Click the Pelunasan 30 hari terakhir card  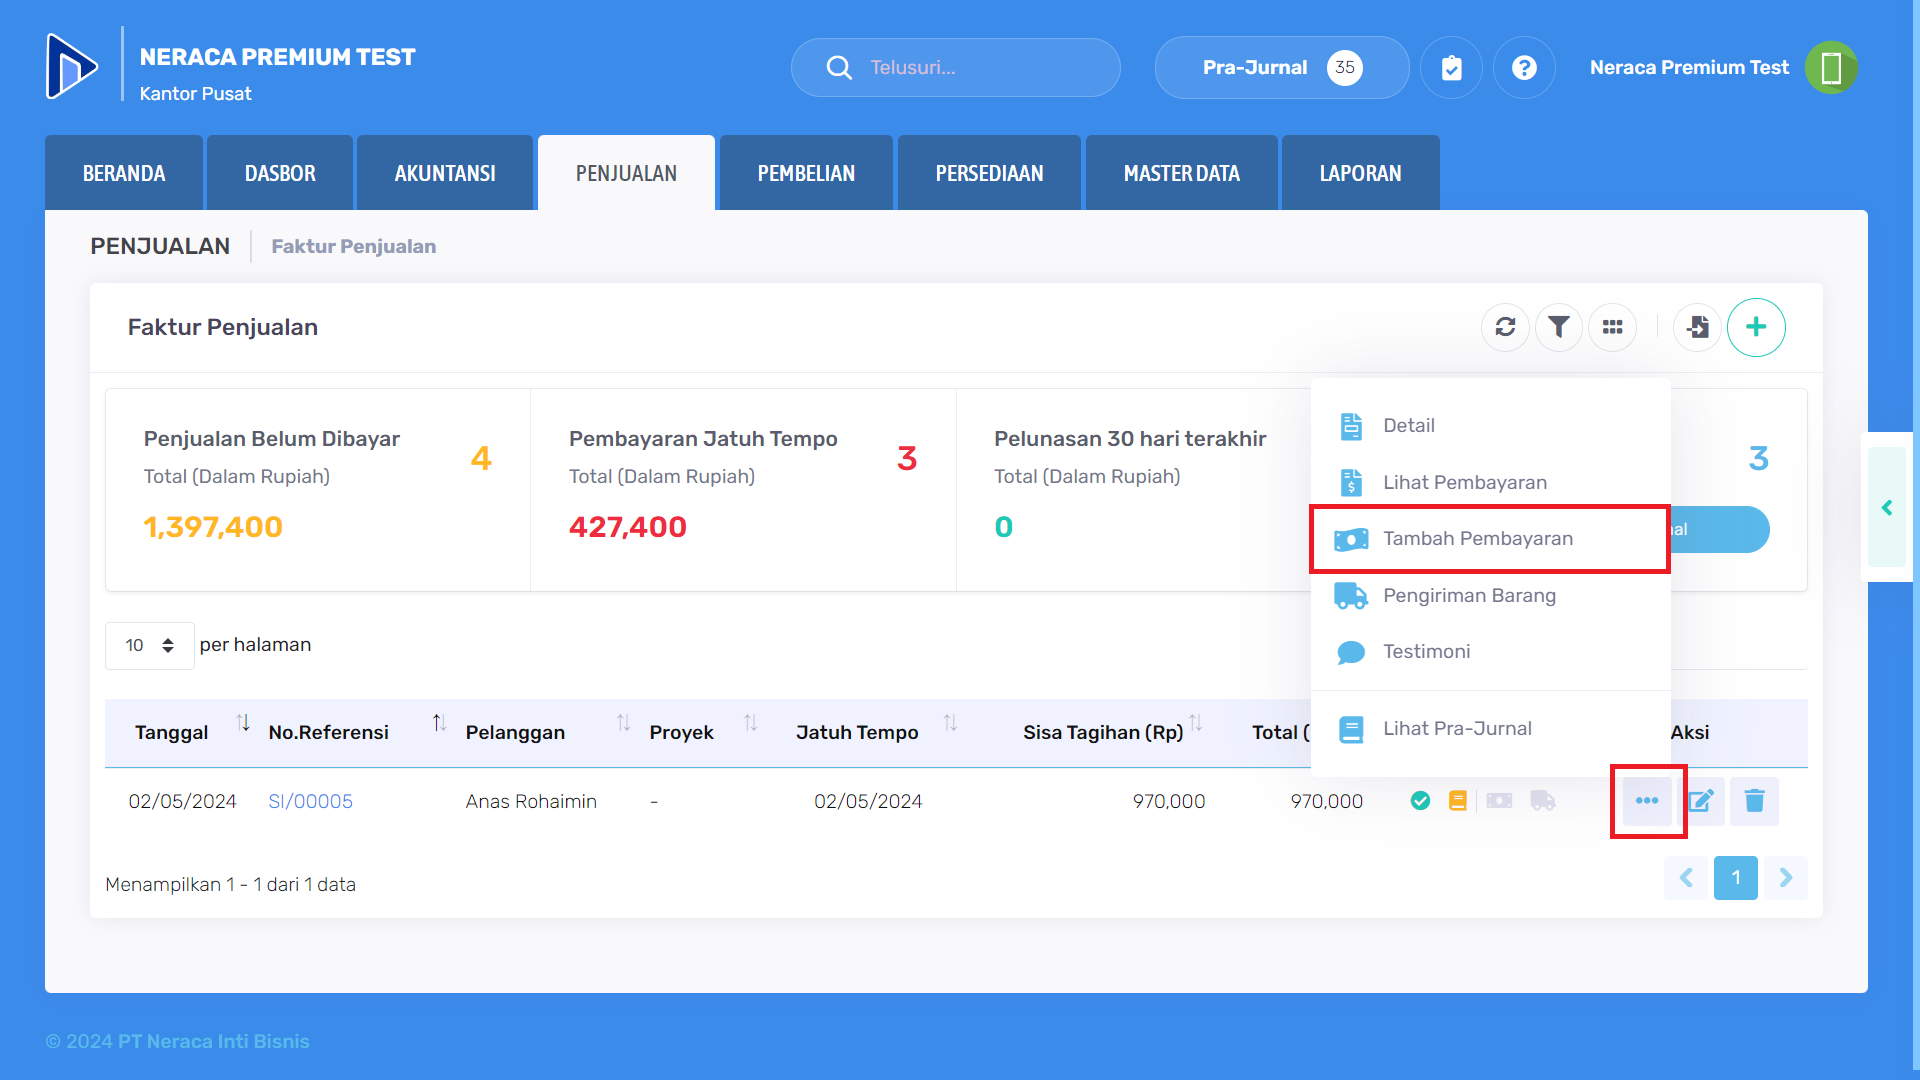click(x=1133, y=490)
